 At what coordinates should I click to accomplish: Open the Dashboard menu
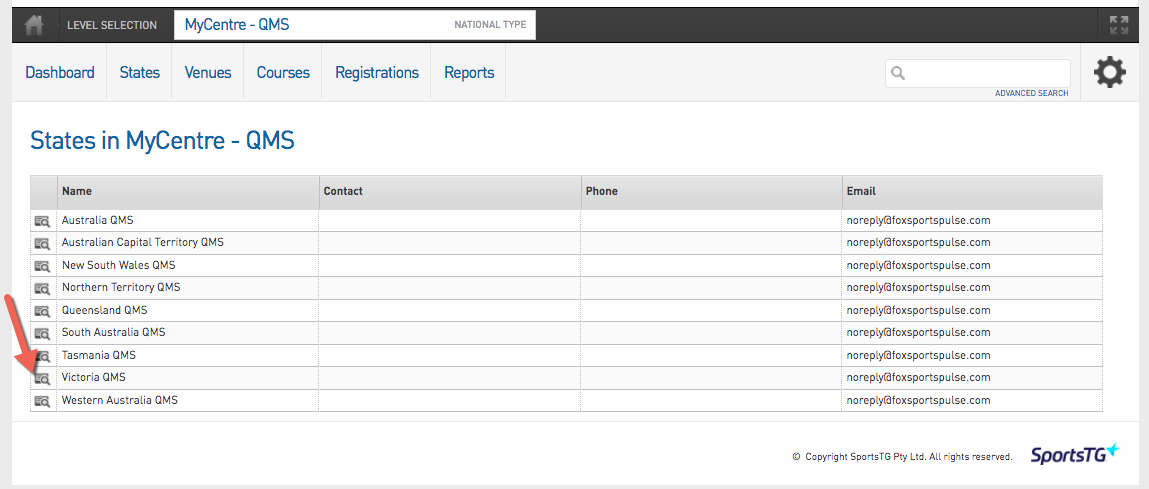(60, 73)
